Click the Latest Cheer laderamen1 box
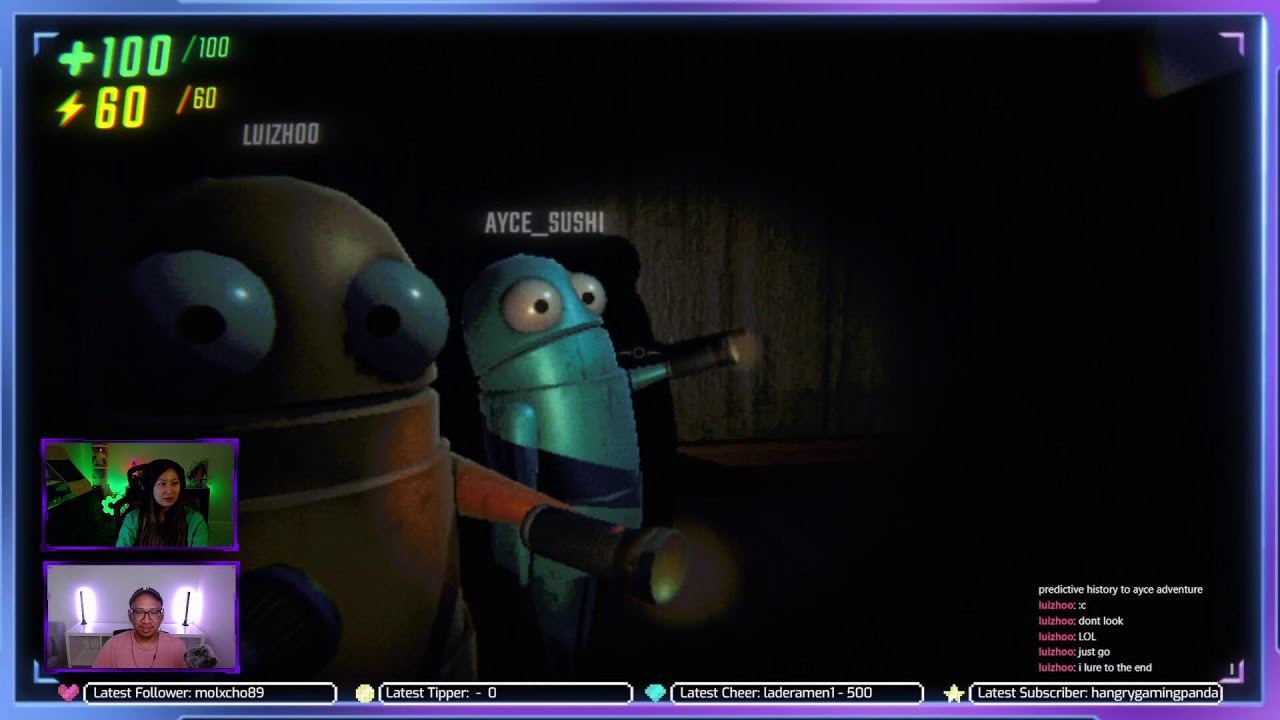Viewport: 1280px width, 720px height. coord(797,692)
